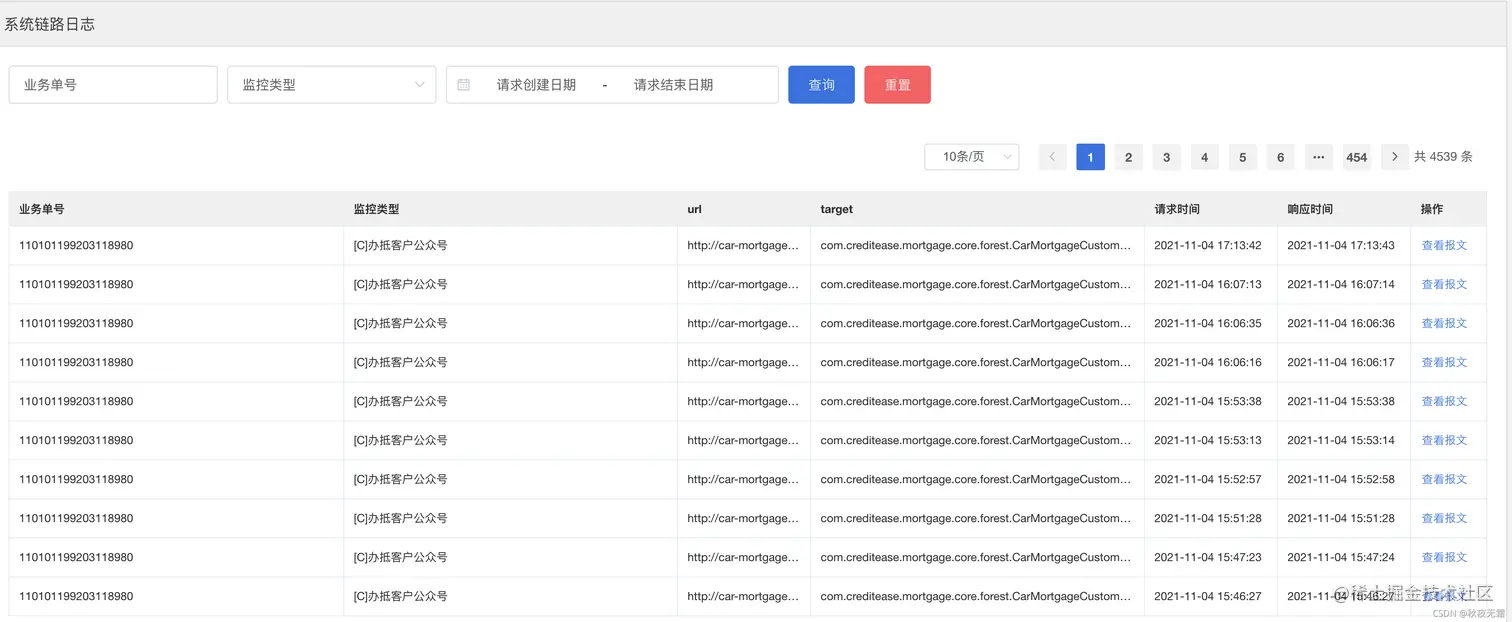Select page 2 in pagination
The height and width of the screenshot is (622, 1512).
[1128, 157]
